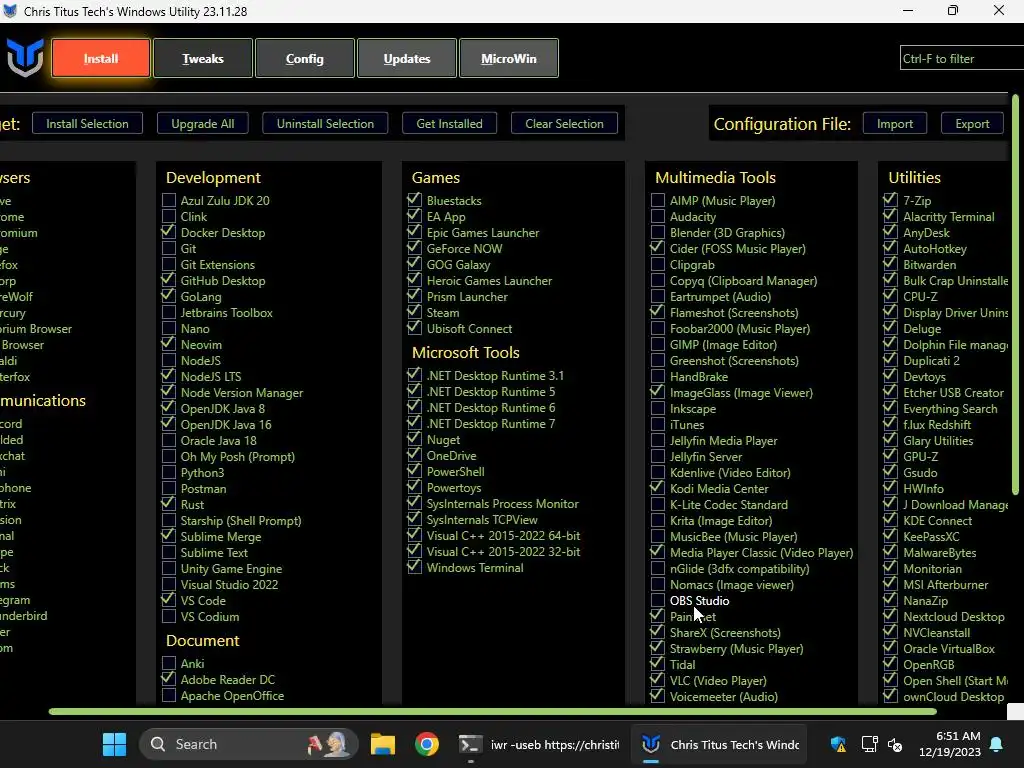Toggle the Steam checkbox
This screenshot has width=1024, height=768.
point(414,312)
